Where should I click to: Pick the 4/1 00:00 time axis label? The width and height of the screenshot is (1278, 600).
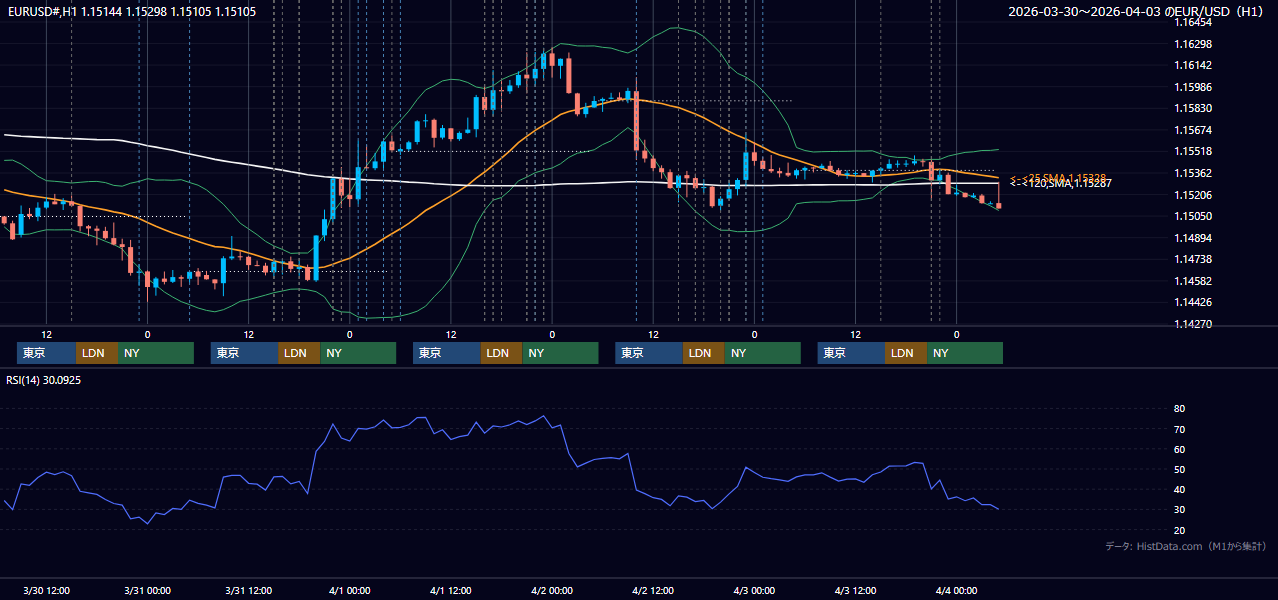[x=350, y=590]
